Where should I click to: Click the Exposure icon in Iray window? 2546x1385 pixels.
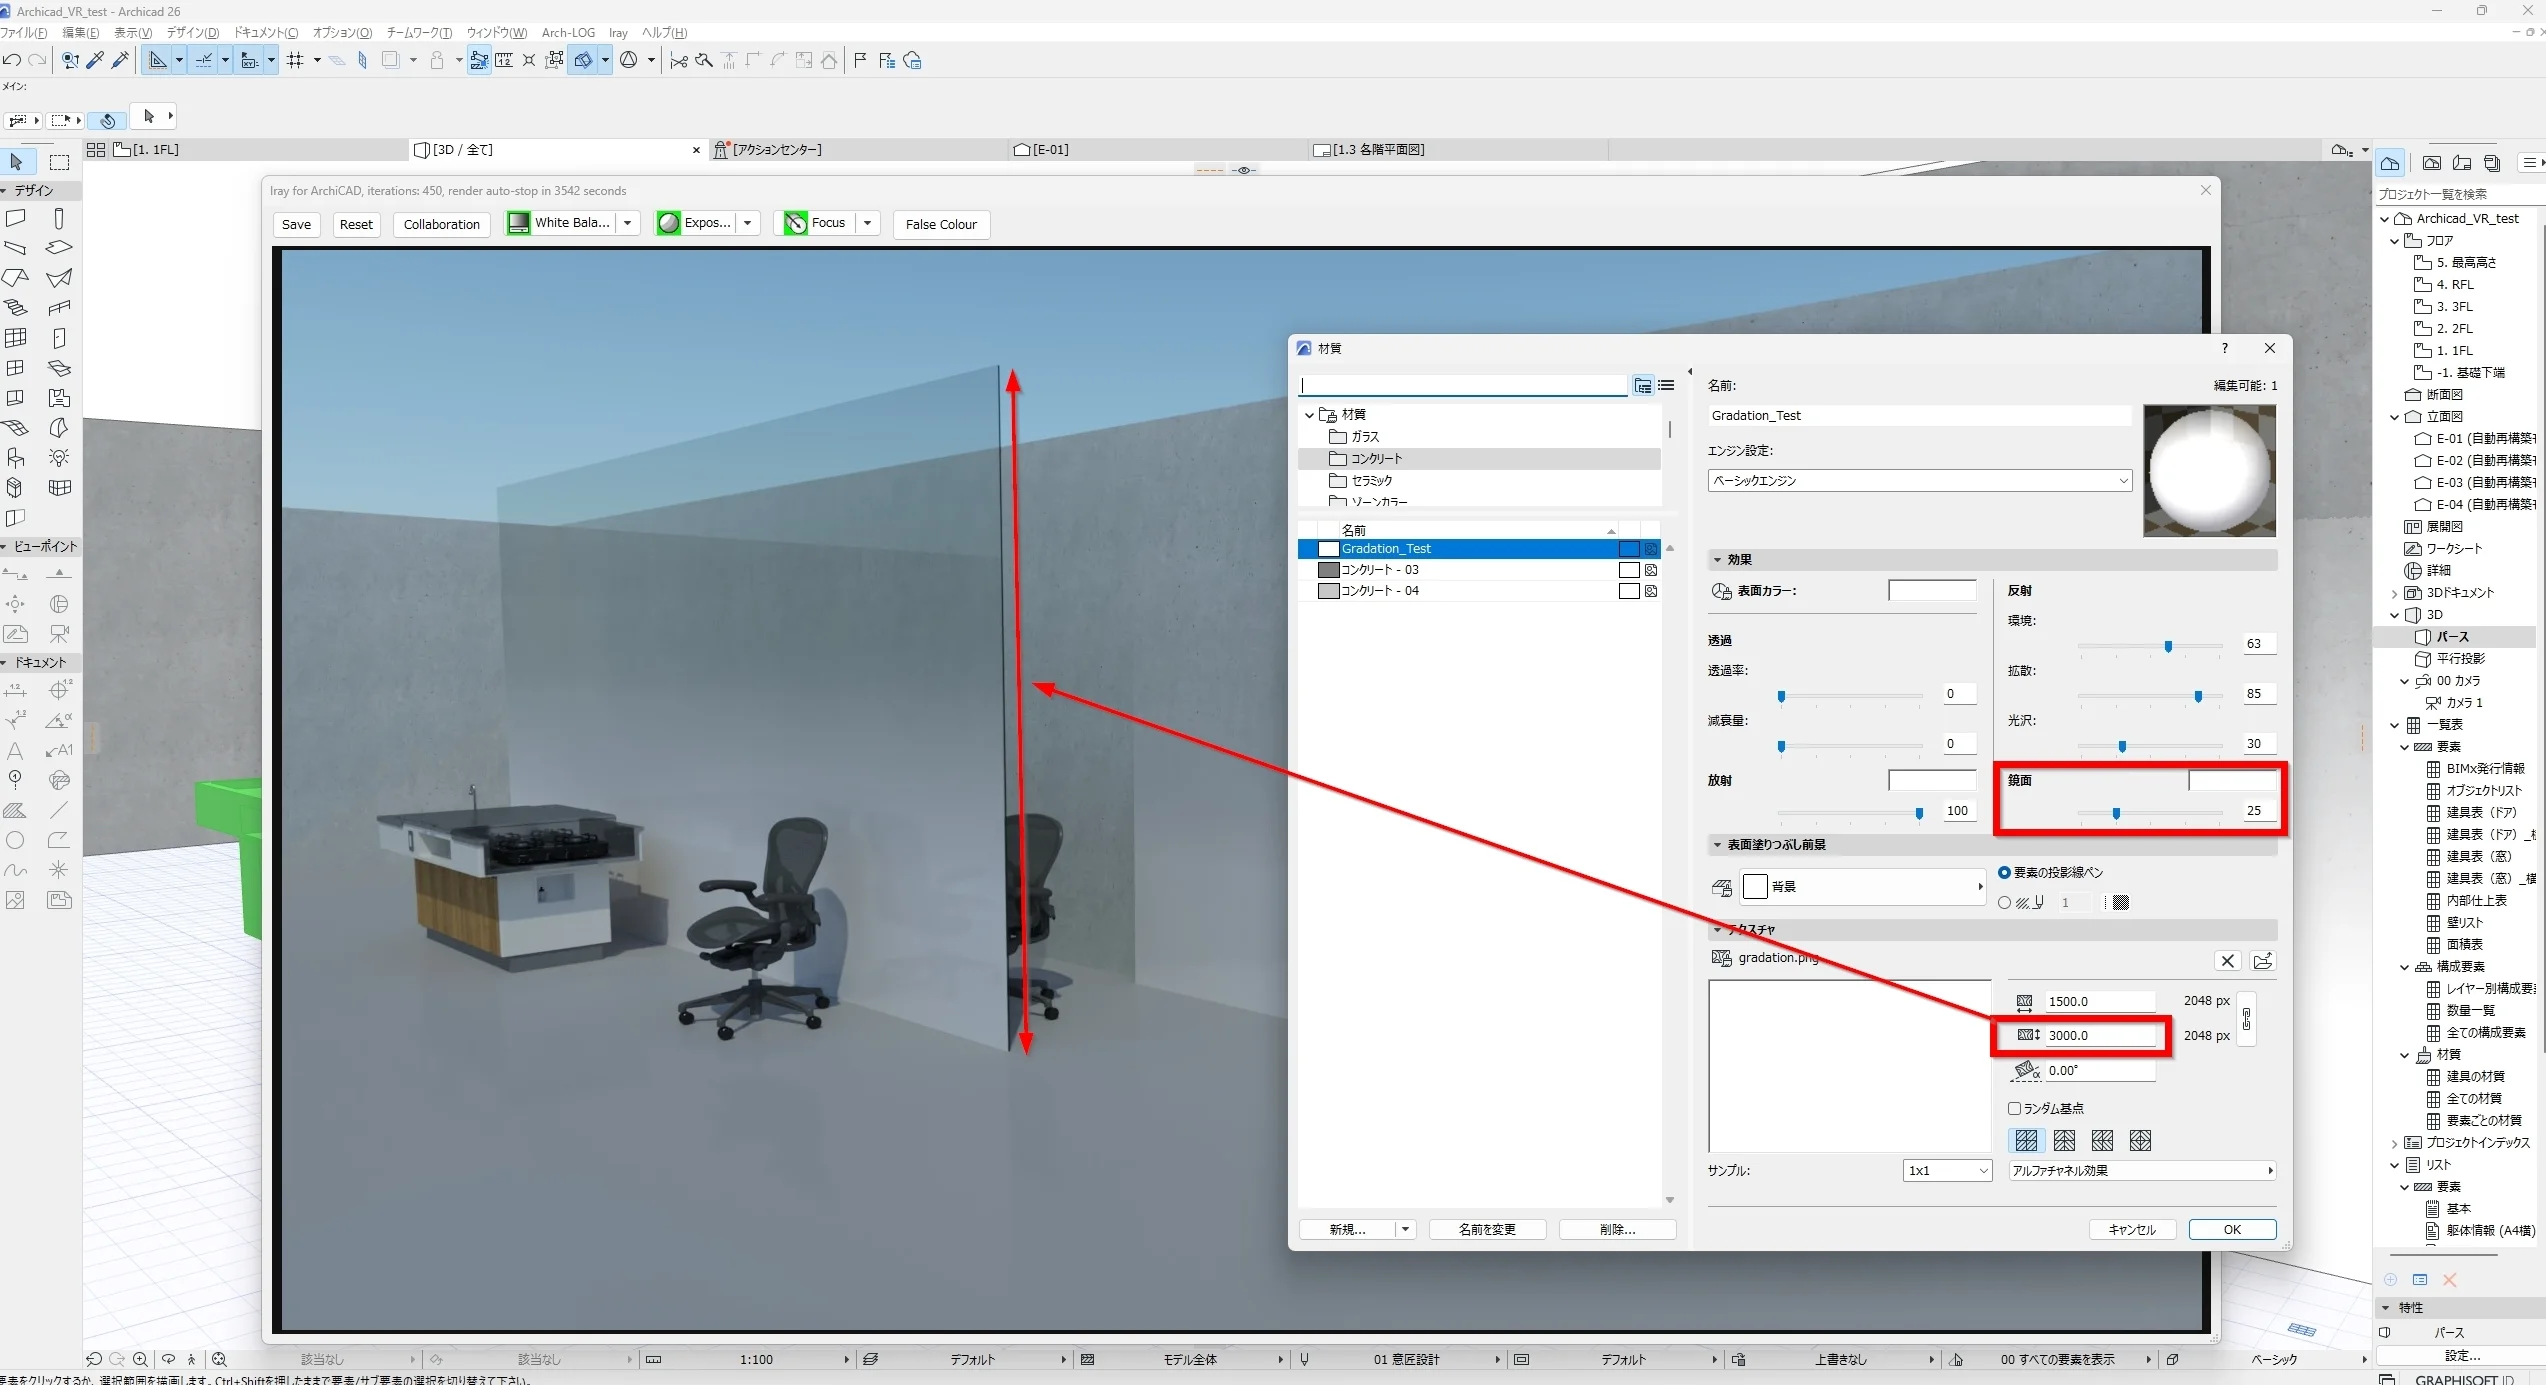tap(668, 223)
